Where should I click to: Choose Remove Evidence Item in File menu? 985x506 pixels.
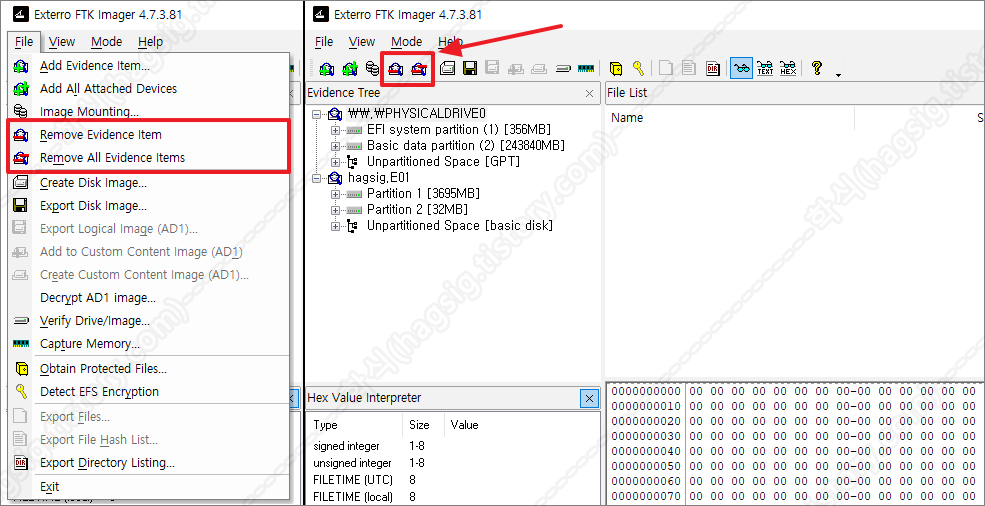[149, 135]
